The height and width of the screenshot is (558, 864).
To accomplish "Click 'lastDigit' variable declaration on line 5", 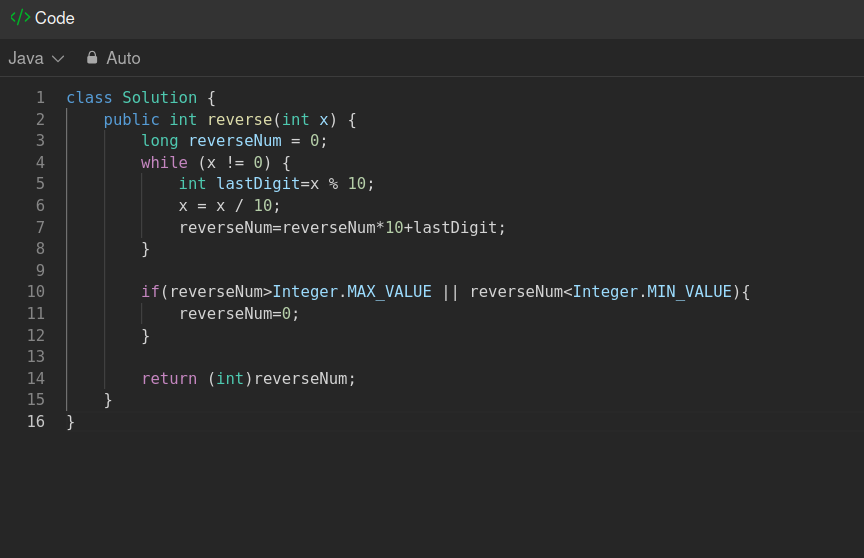I will click(x=258, y=183).
